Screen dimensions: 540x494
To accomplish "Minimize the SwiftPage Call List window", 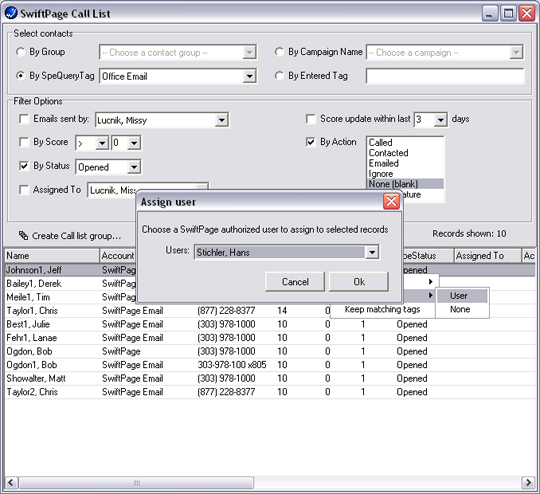I will pos(489,13).
